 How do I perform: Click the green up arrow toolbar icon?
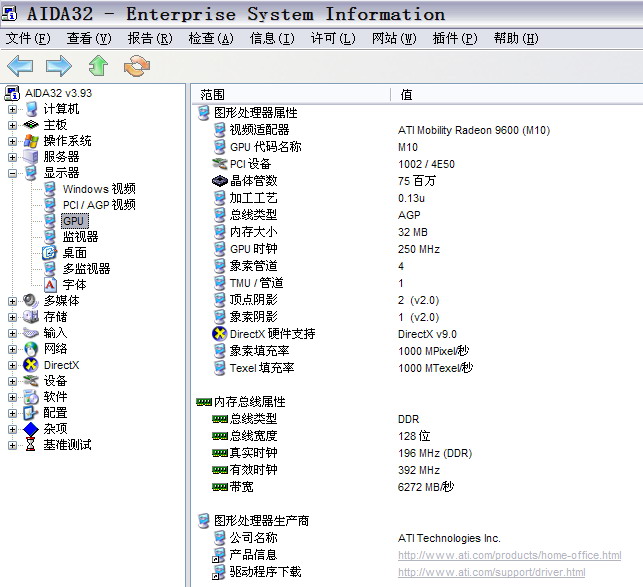[98, 66]
